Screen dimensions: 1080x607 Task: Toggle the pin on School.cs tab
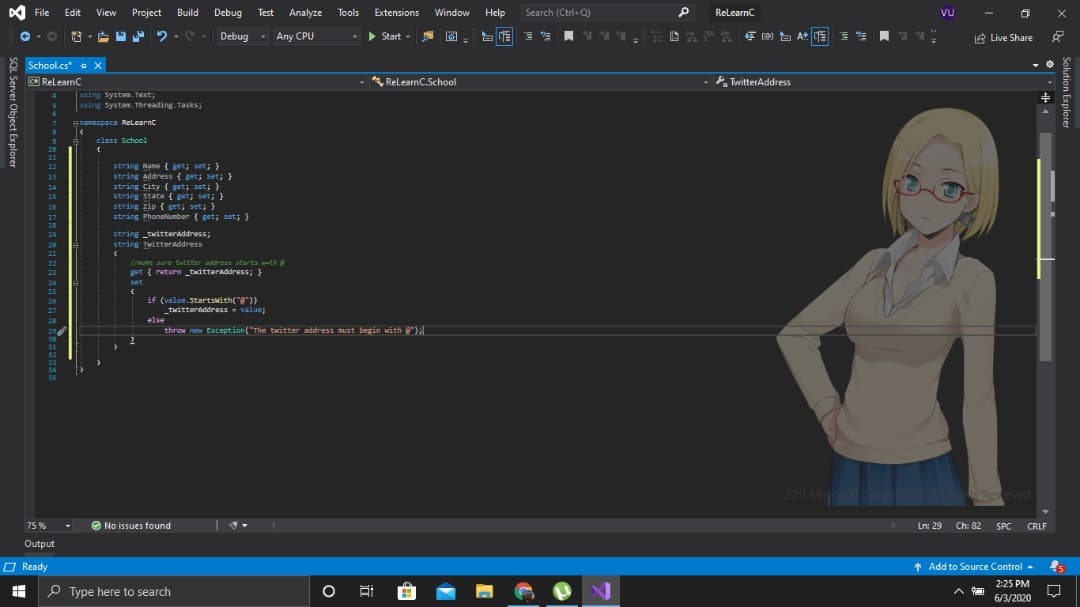[x=84, y=65]
